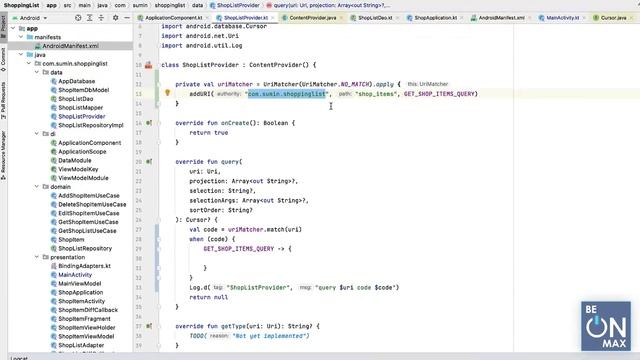The image size is (640, 360).
Task: Open the Logcat tool window
Action: click(19, 358)
